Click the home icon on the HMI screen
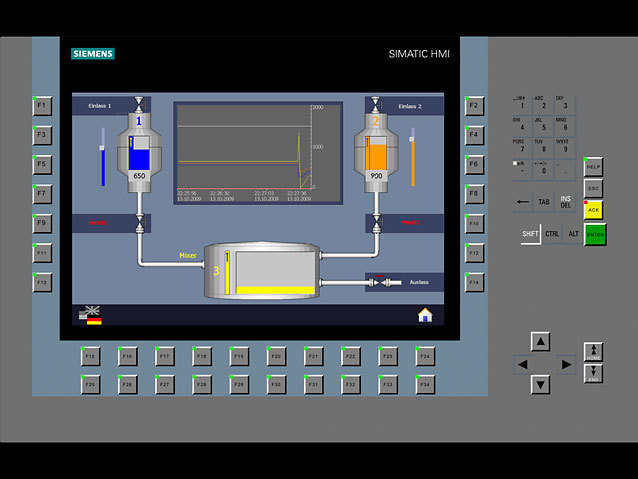Screen dimensions: 638x479 click(x=425, y=315)
